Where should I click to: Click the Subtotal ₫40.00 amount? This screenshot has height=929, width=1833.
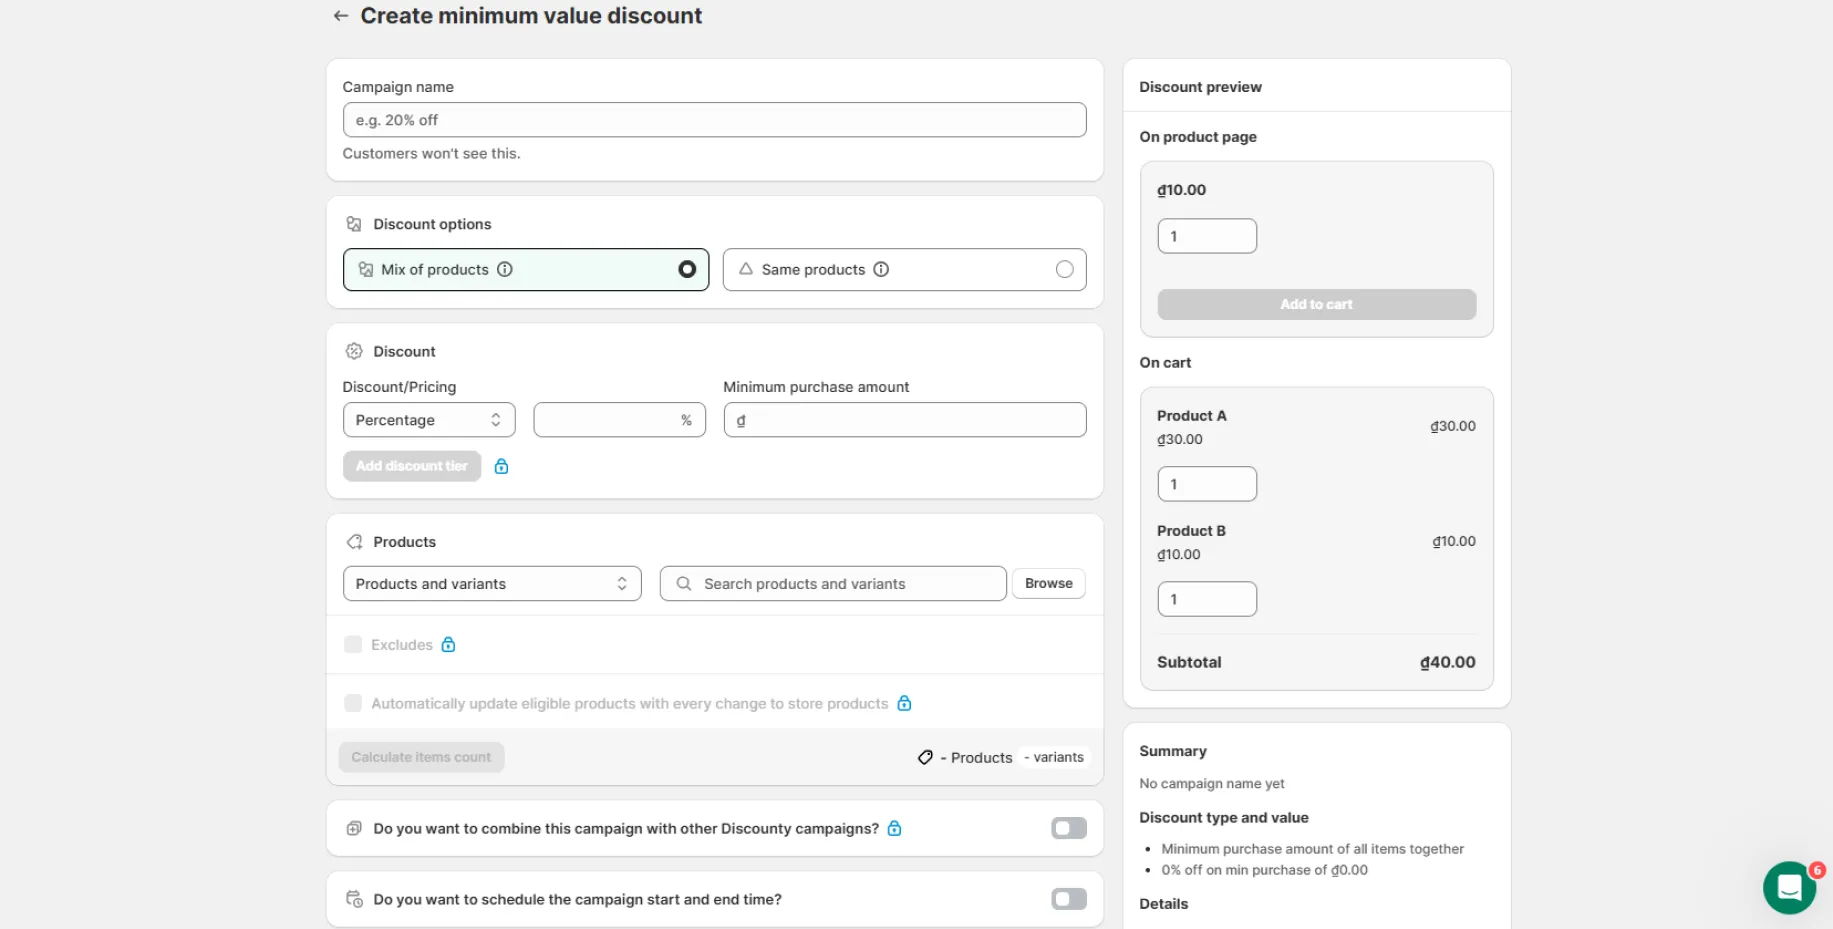tap(1448, 662)
